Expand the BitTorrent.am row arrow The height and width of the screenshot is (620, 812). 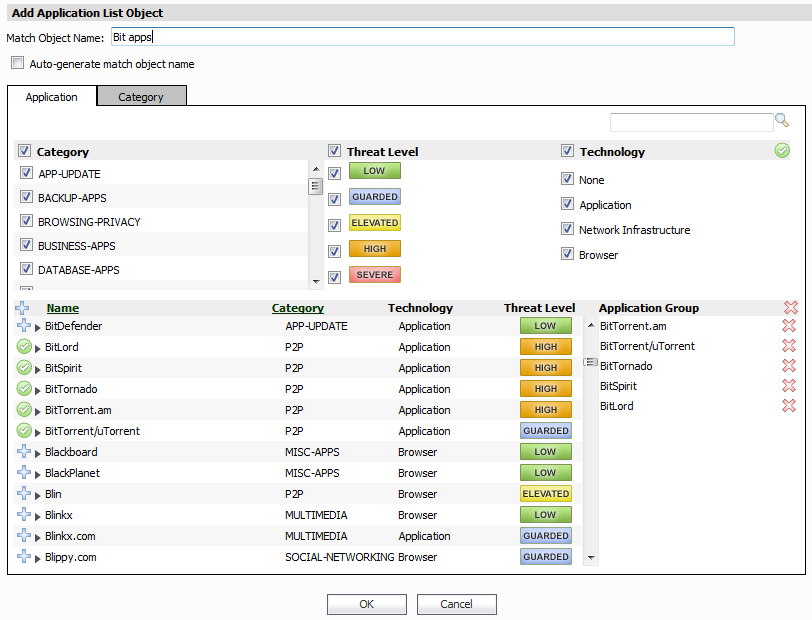(38, 411)
